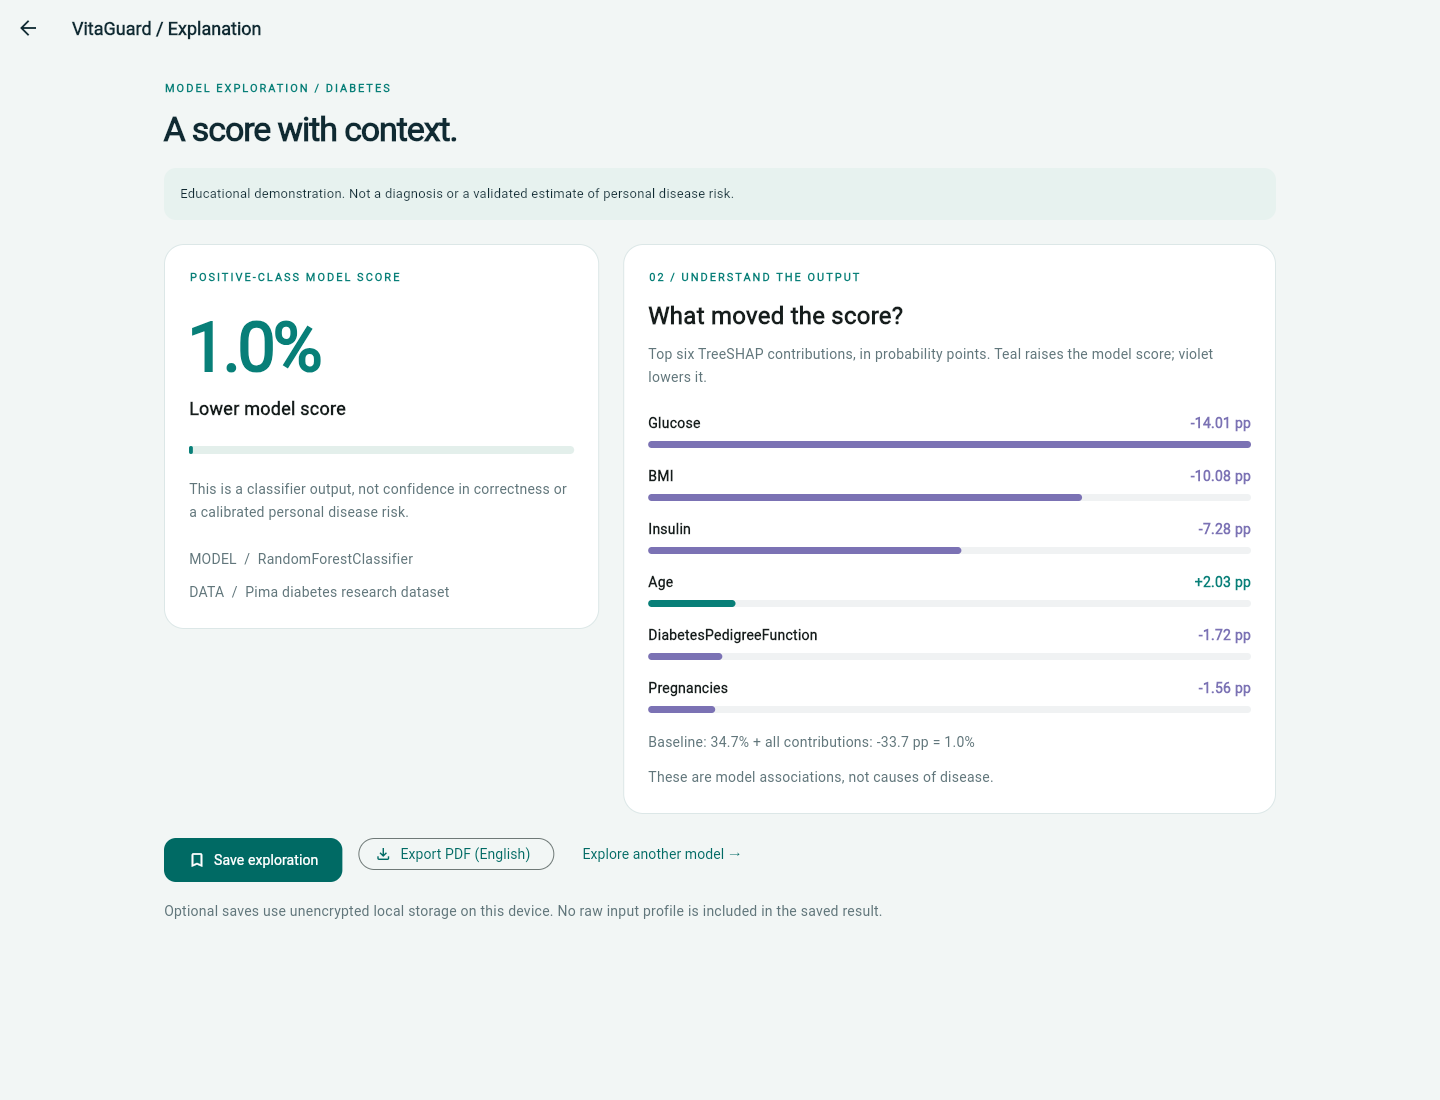Click the POSITIVE-CLASS MODEL SCORE label
1440x1100 pixels.
(x=295, y=277)
